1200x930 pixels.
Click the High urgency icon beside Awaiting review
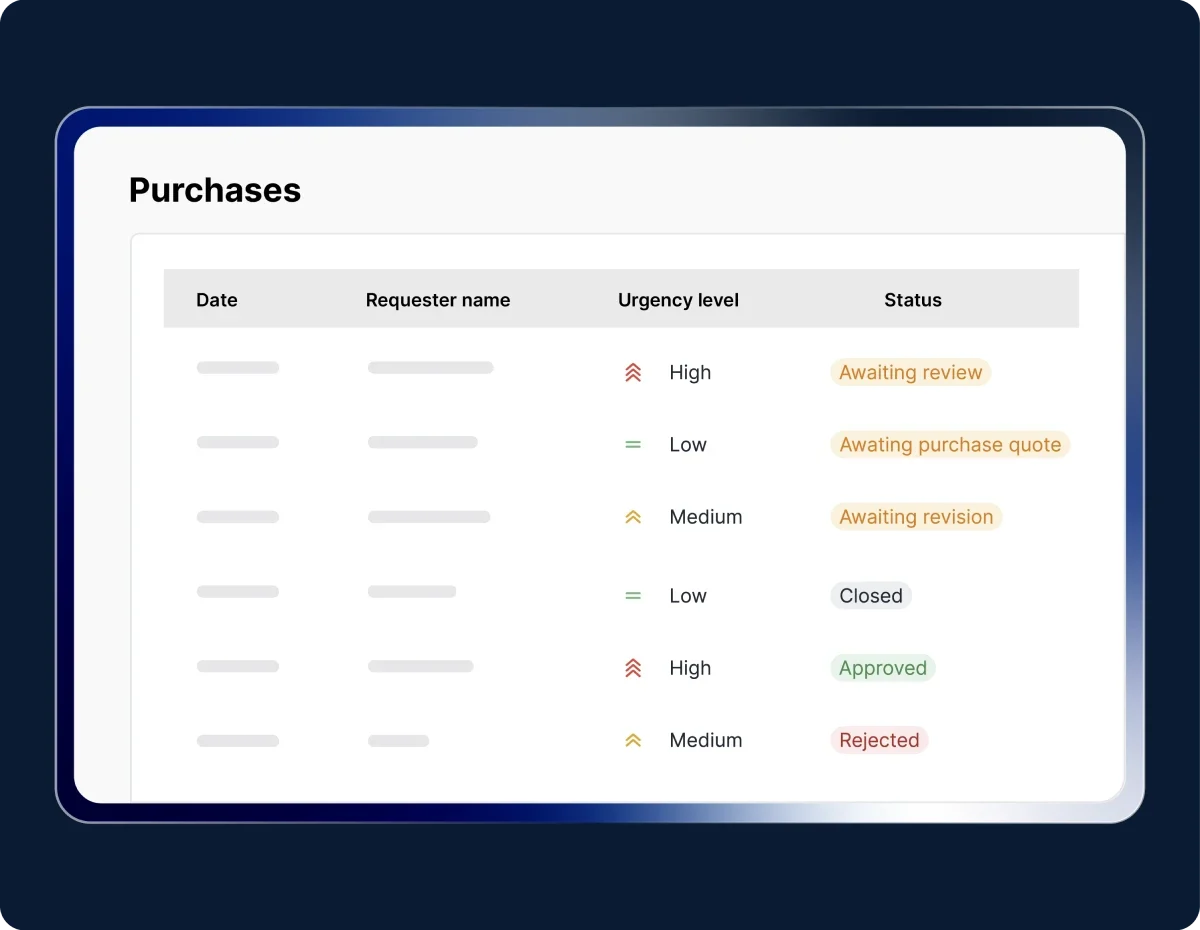(x=632, y=373)
